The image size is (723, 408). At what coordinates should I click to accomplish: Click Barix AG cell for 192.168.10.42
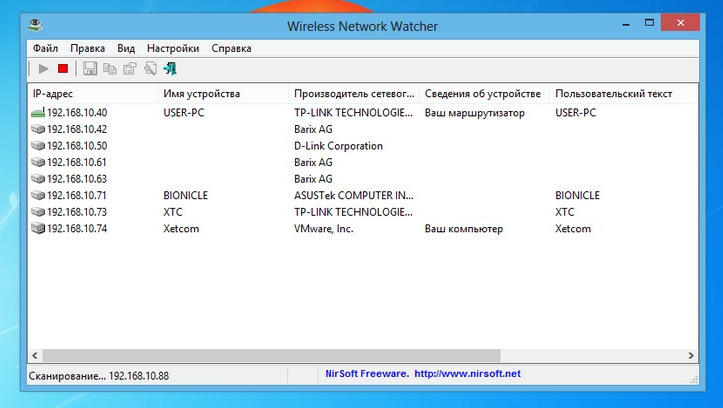313,130
